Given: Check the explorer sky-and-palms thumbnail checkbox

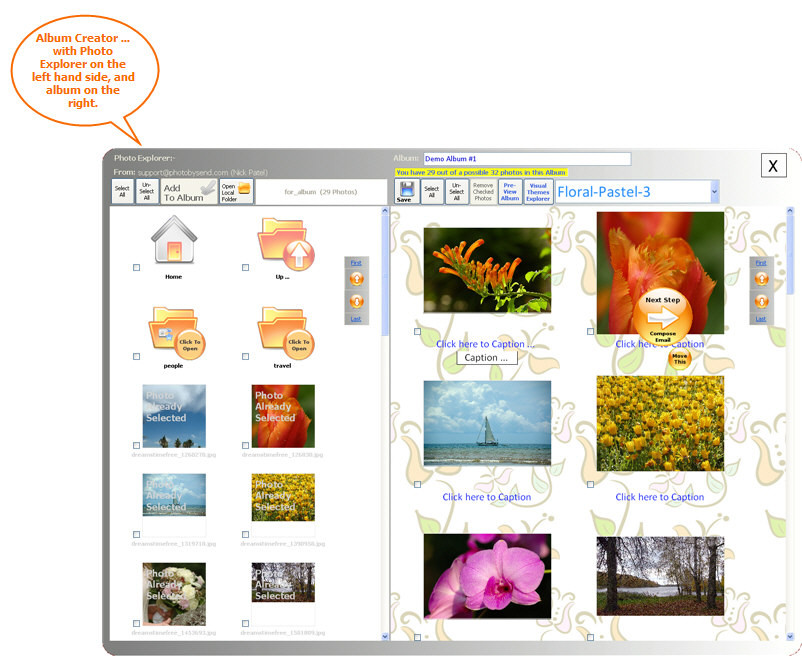Looking at the screenshot, I should coord(137,445).
